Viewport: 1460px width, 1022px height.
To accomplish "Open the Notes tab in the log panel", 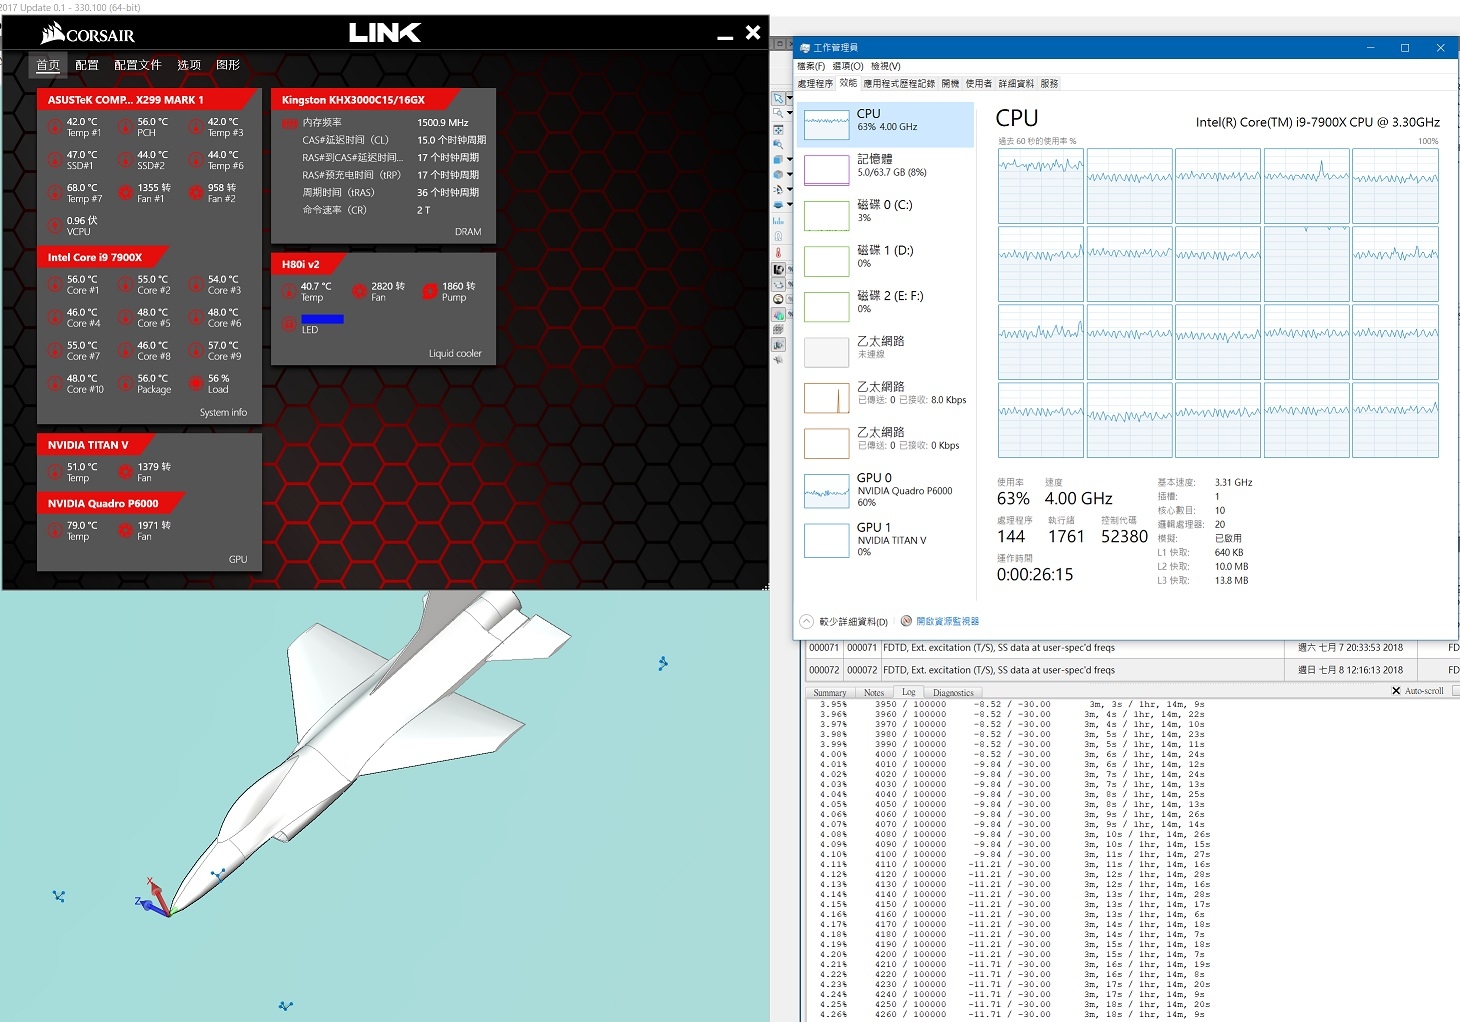I will (874, 692).
